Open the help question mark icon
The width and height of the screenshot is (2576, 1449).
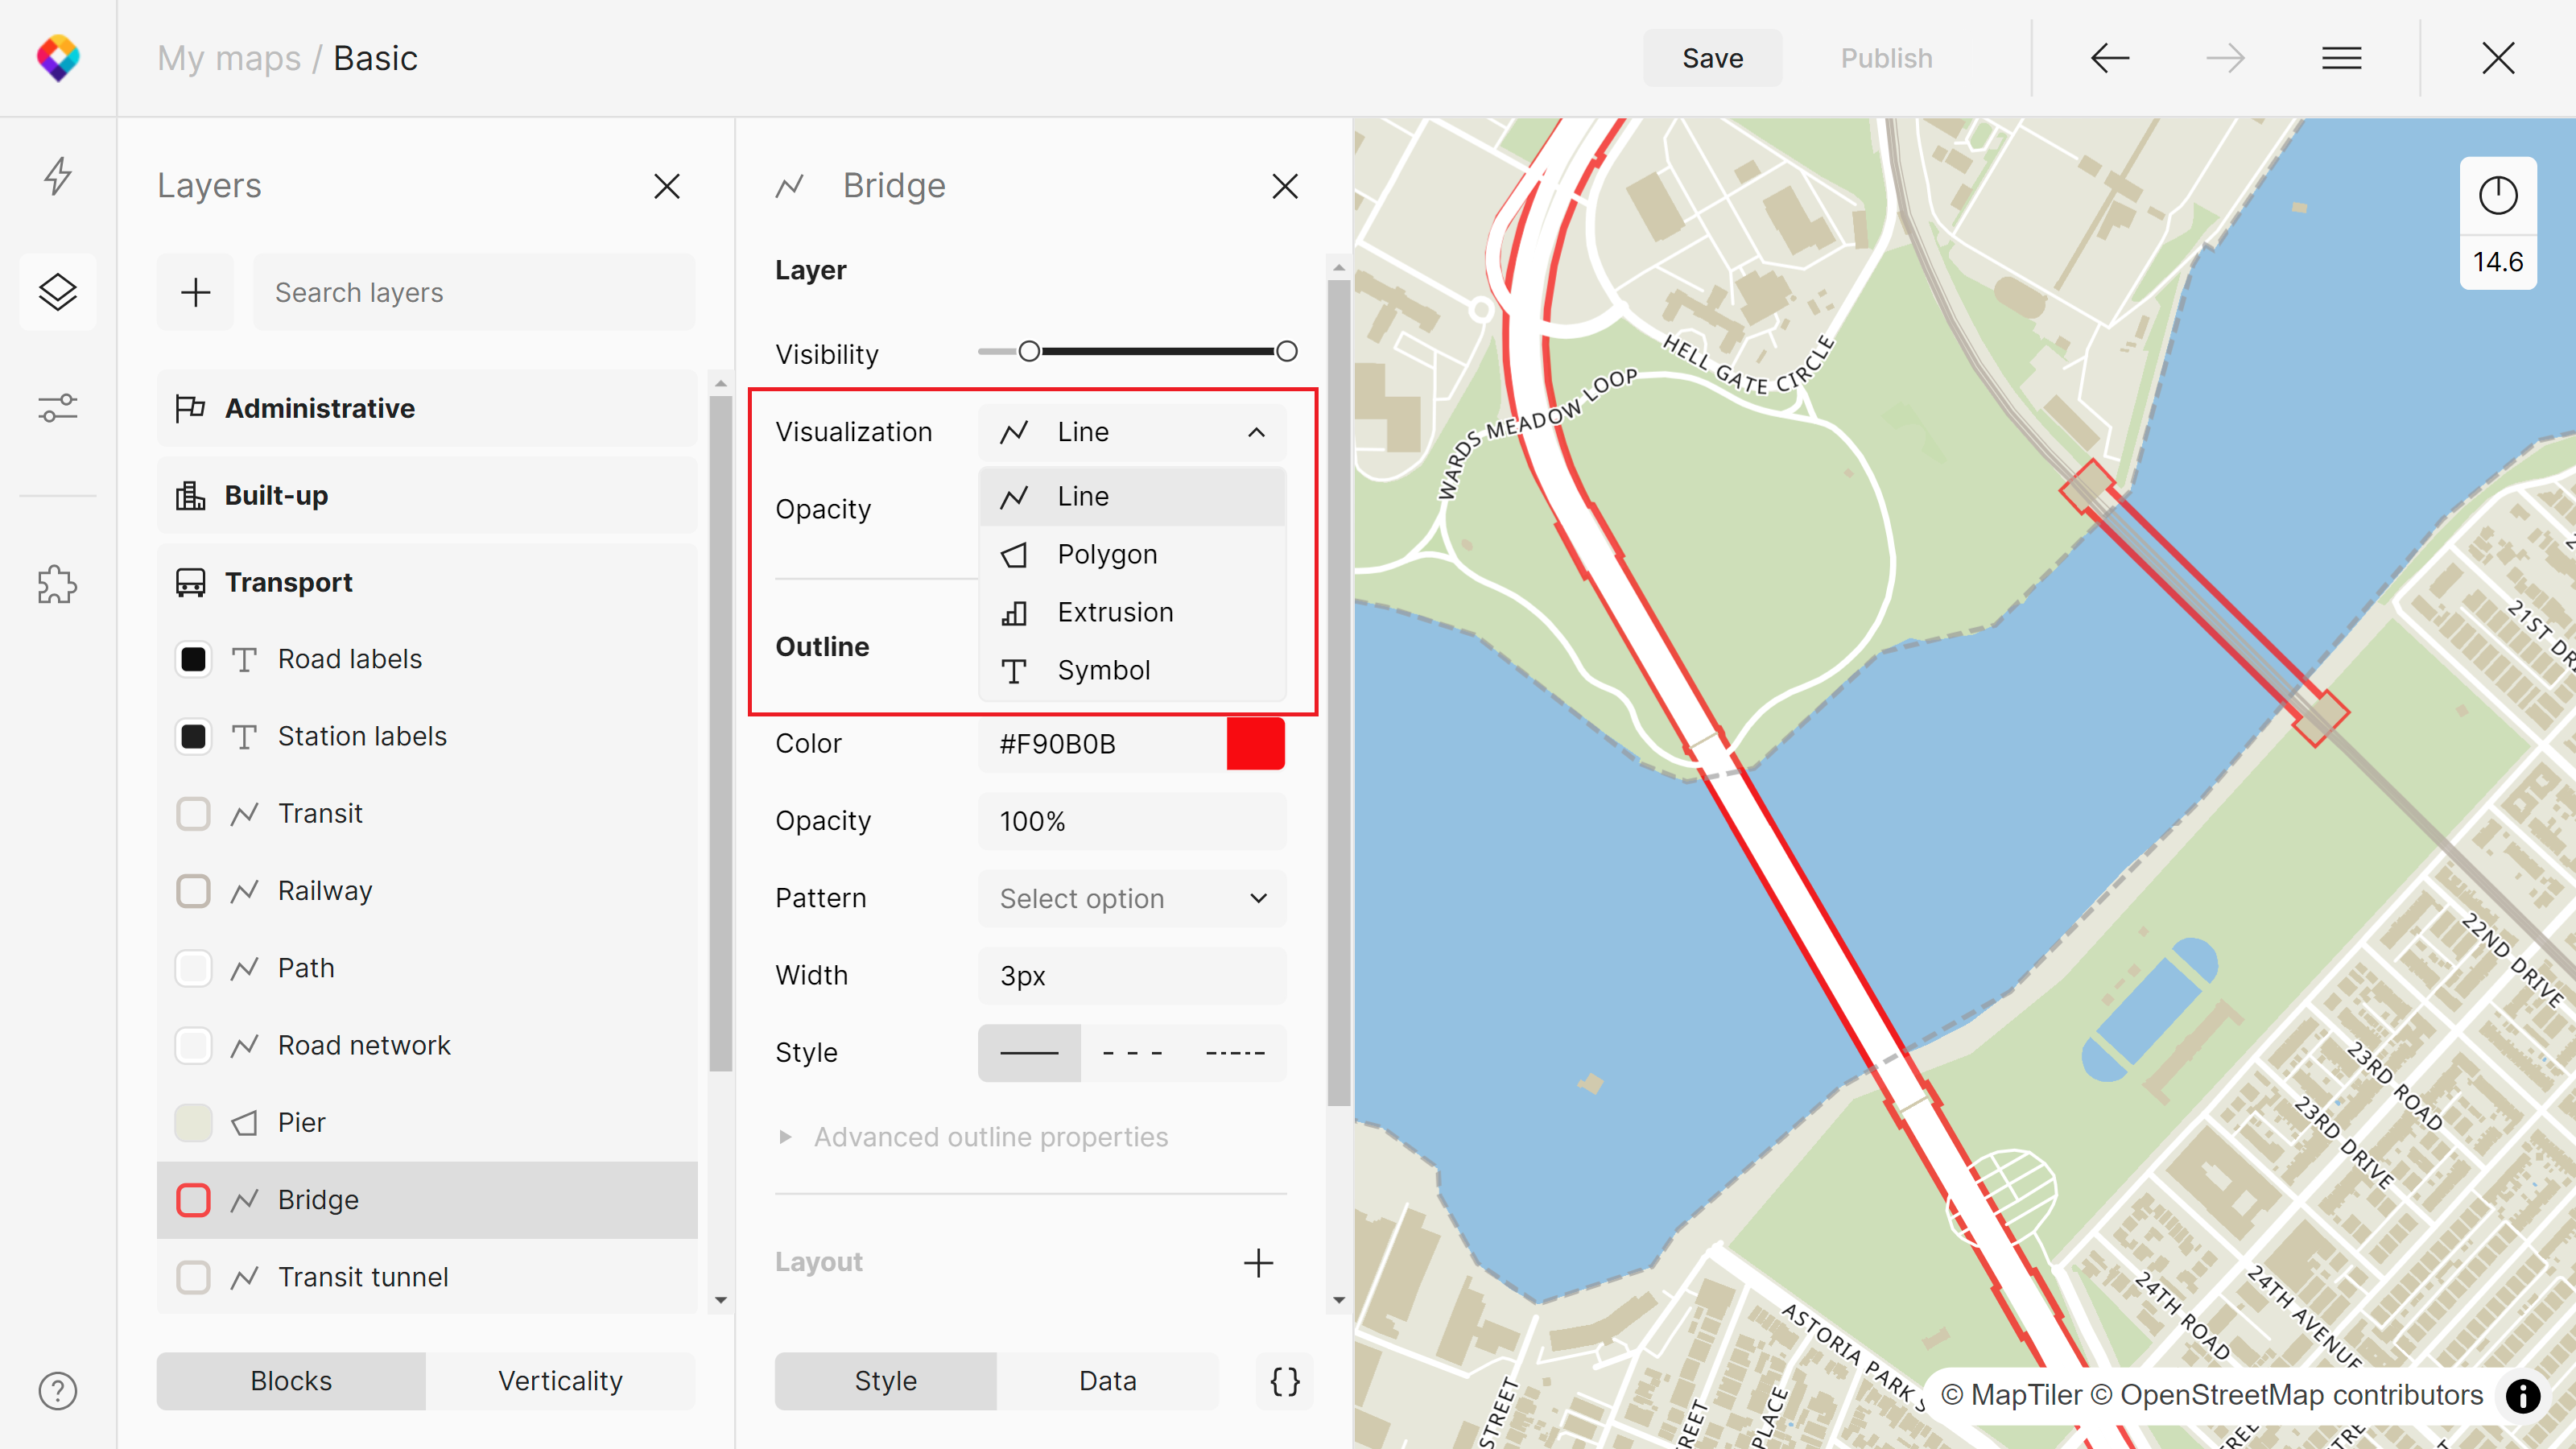(x=57, y=1391)
